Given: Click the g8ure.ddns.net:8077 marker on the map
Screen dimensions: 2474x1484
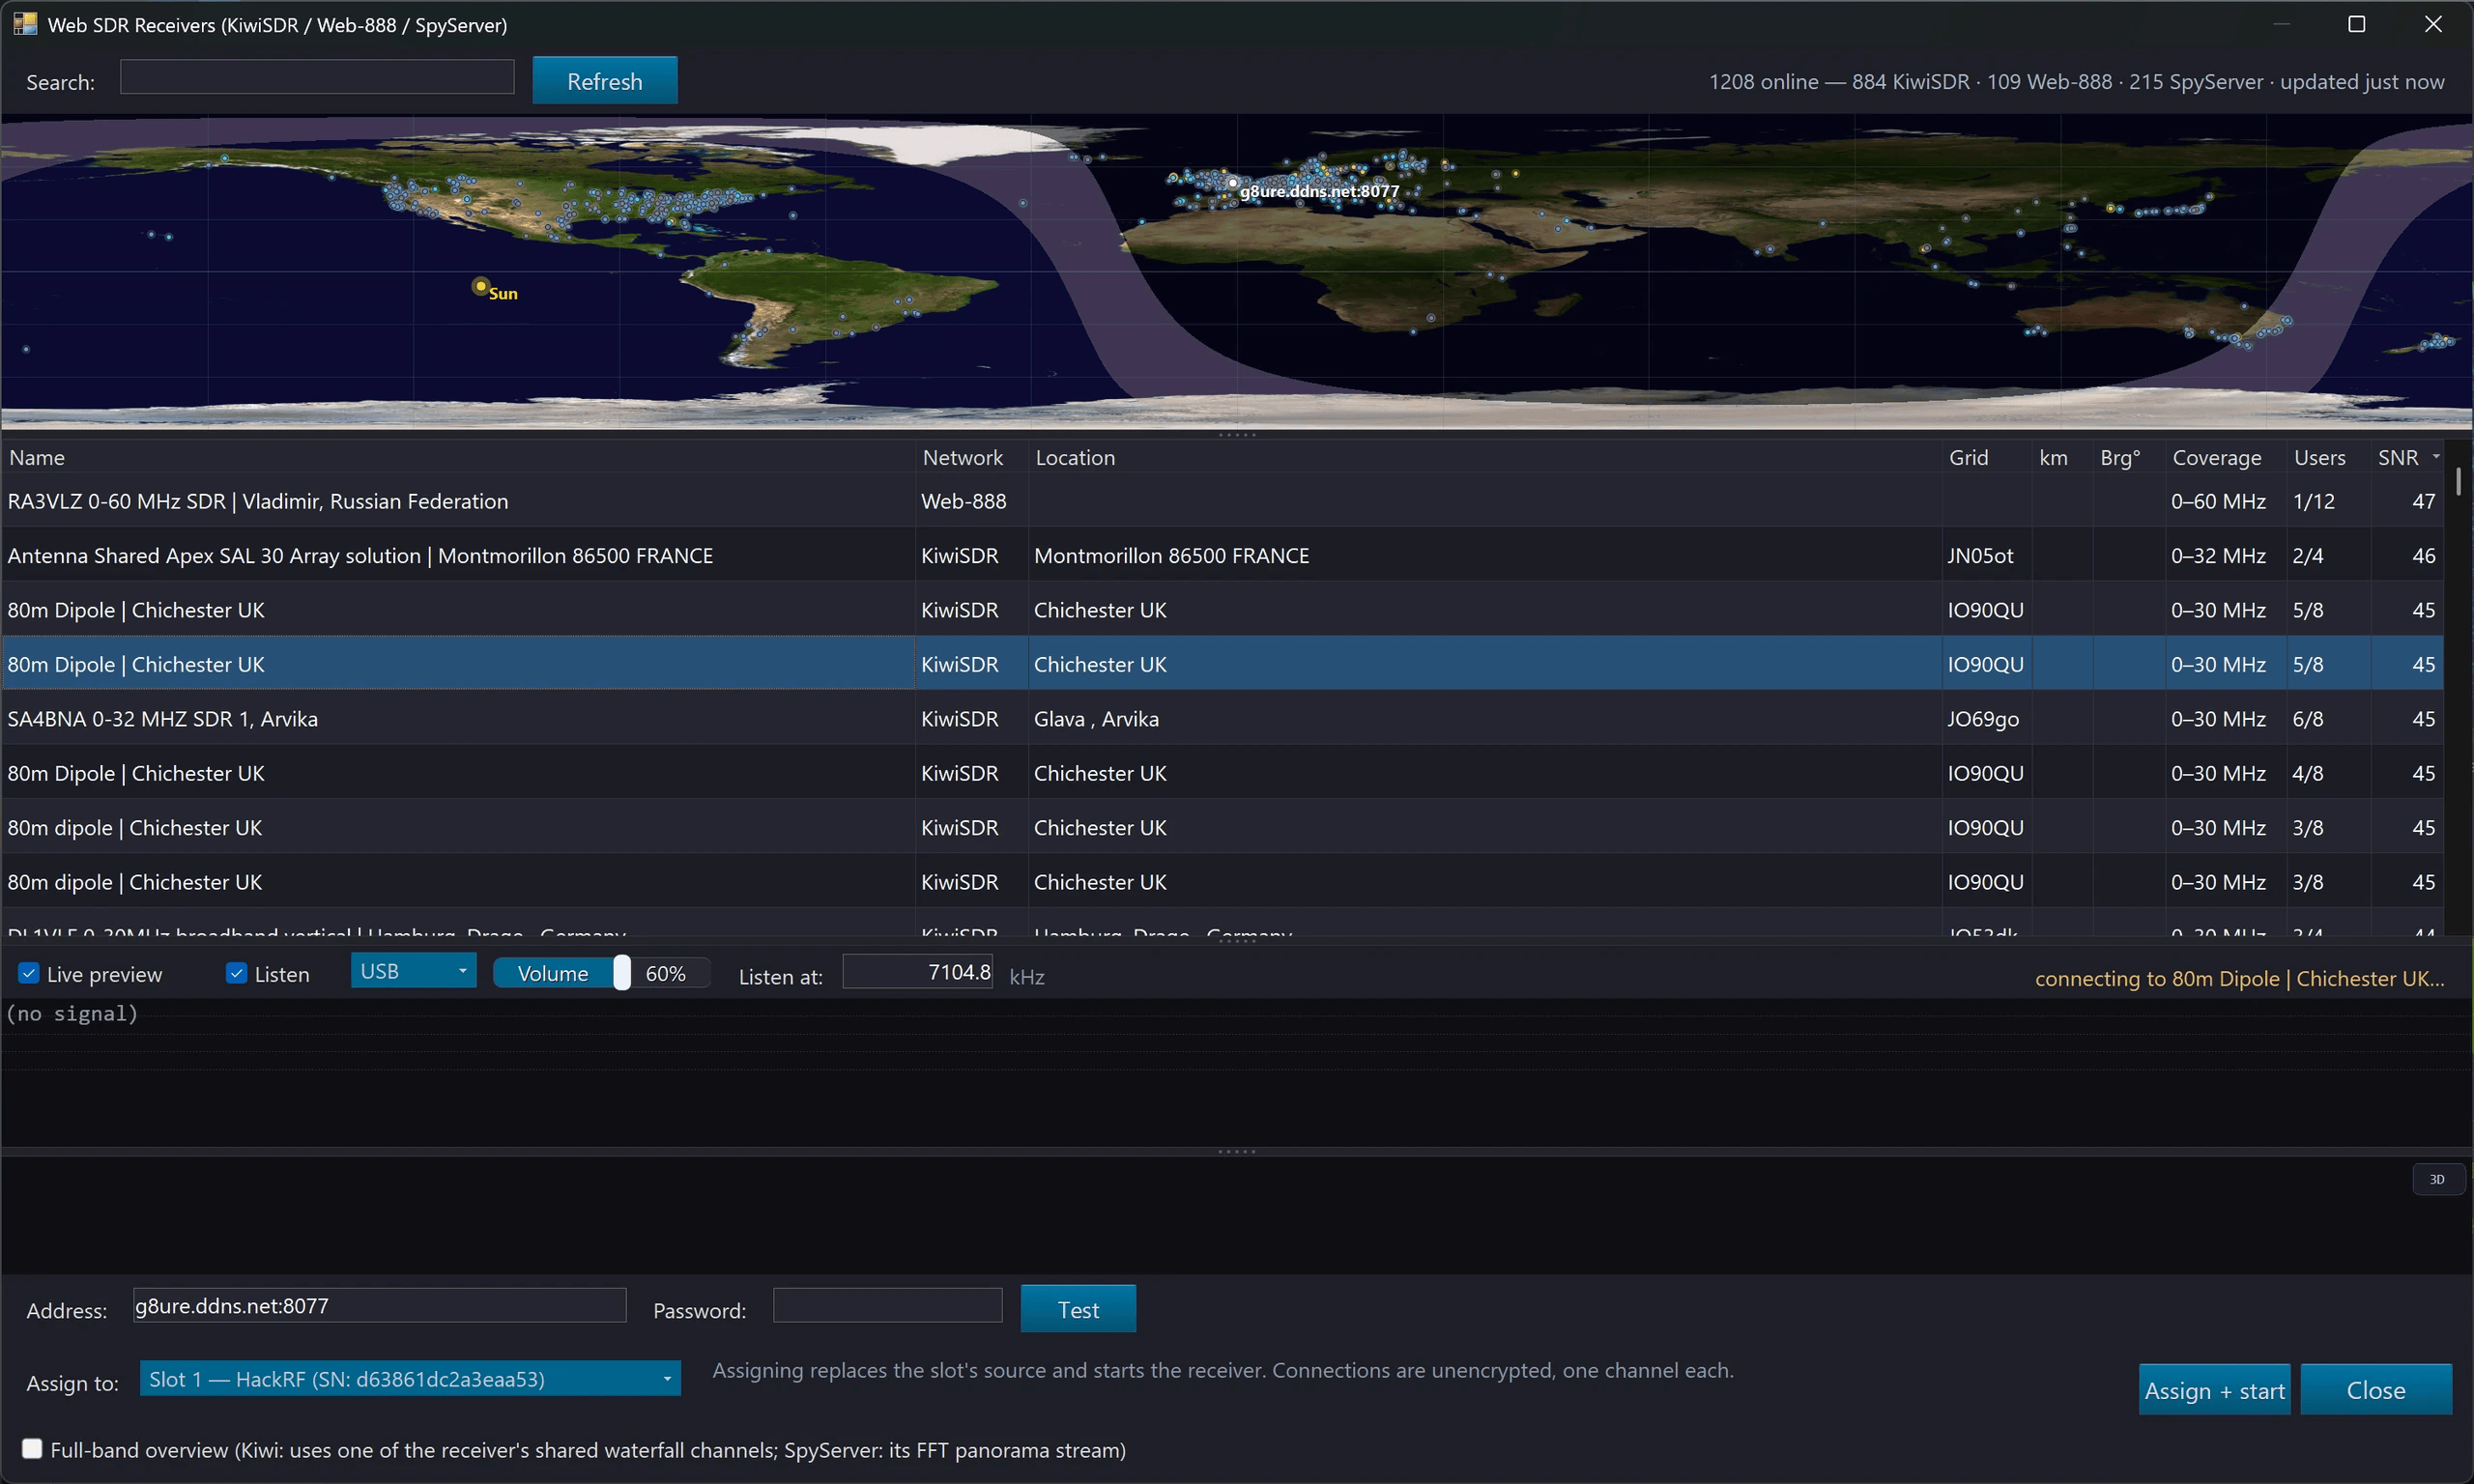Looking at the screenshot, I should (x=1233, y=184).
